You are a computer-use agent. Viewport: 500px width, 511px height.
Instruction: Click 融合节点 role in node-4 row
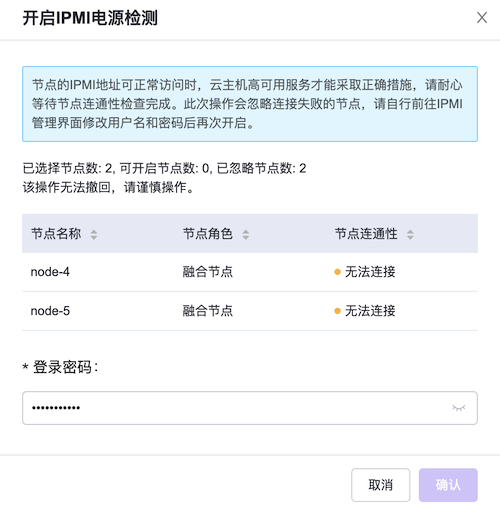208,272
